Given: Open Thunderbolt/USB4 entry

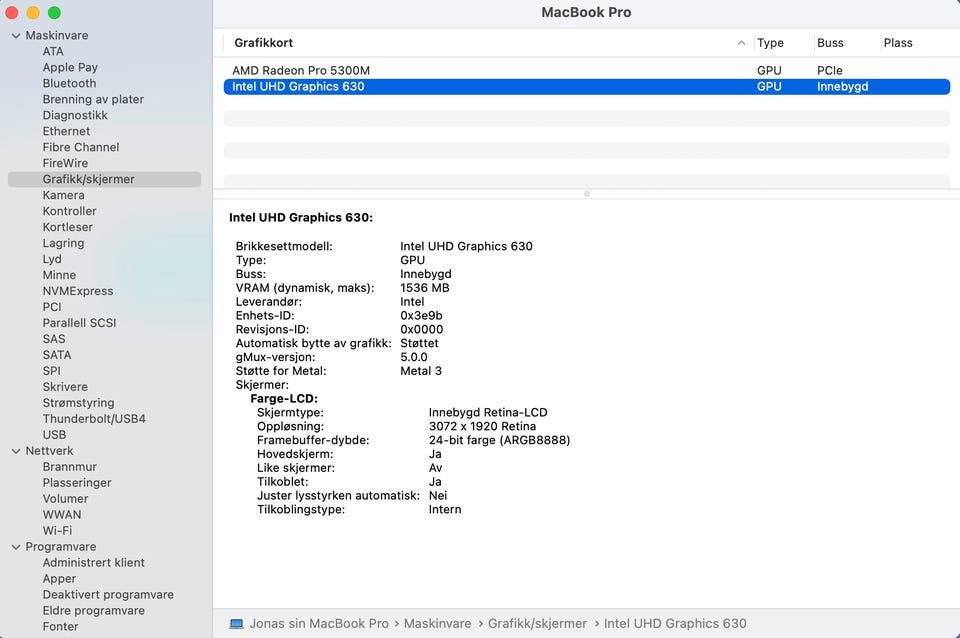Looking at the screenshot, I should tap(94, 419).
